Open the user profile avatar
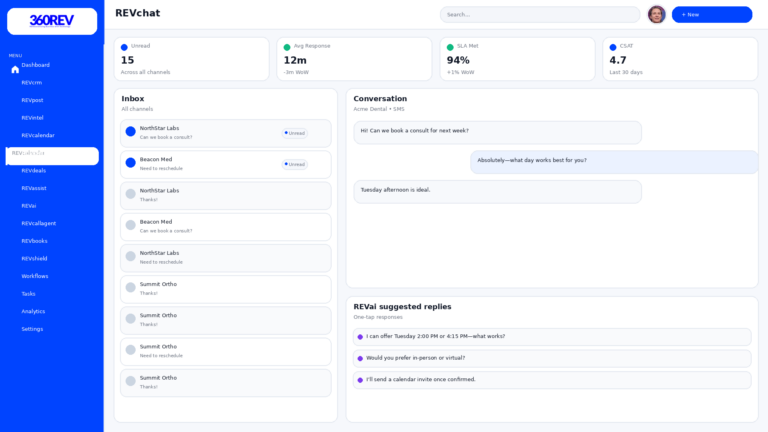Screen dimensions: 768x432 point(656,14)
